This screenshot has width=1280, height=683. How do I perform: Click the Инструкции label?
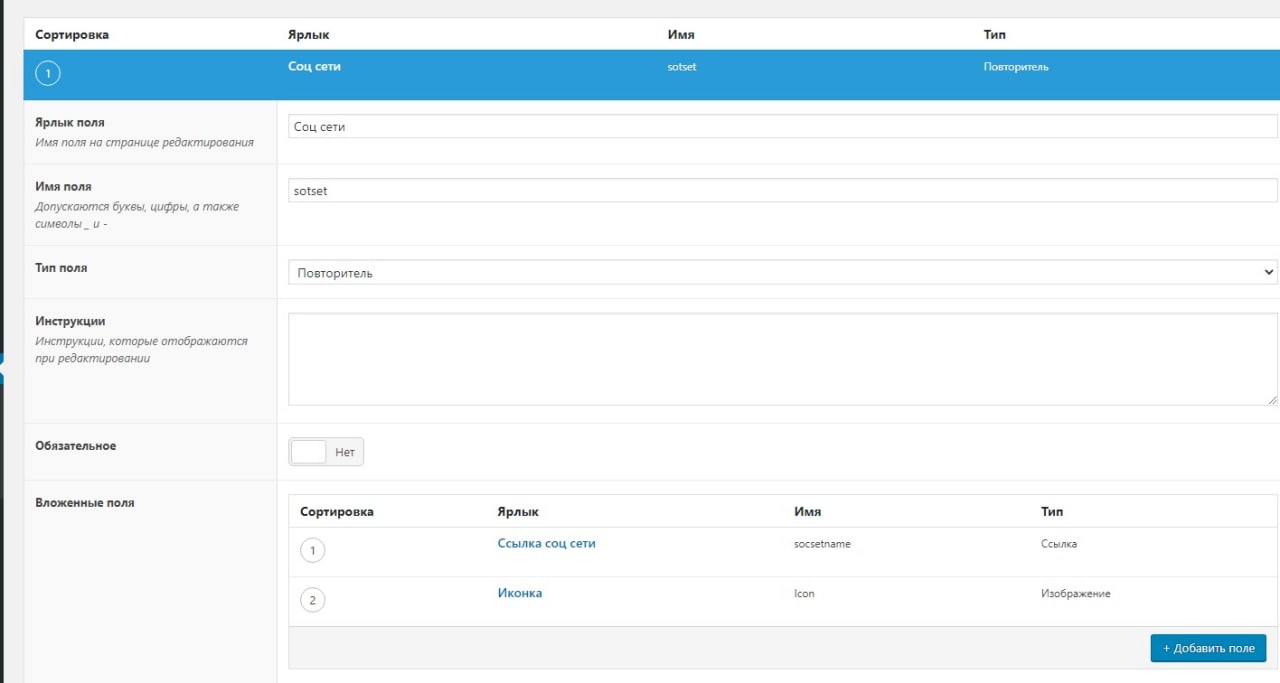click(x=70, y=322)
